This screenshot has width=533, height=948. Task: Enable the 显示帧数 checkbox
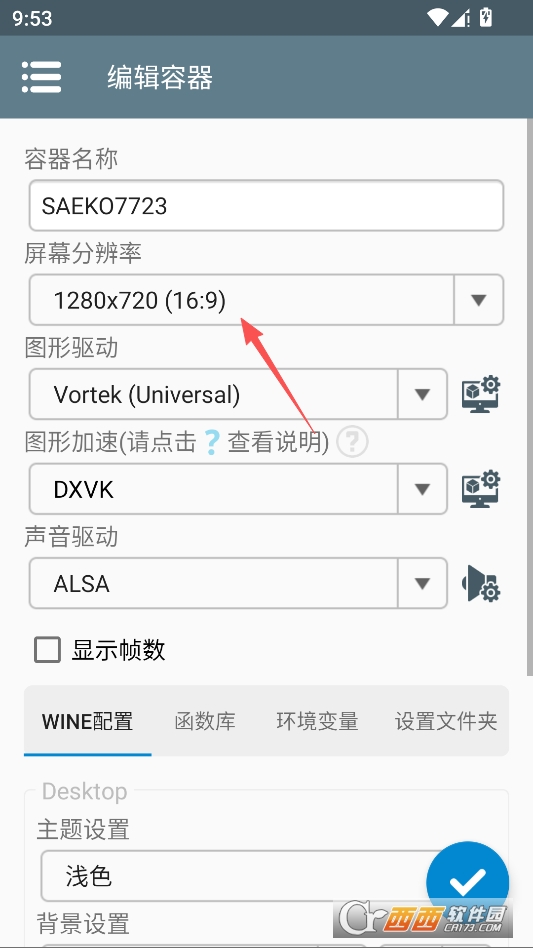(47, 650)
